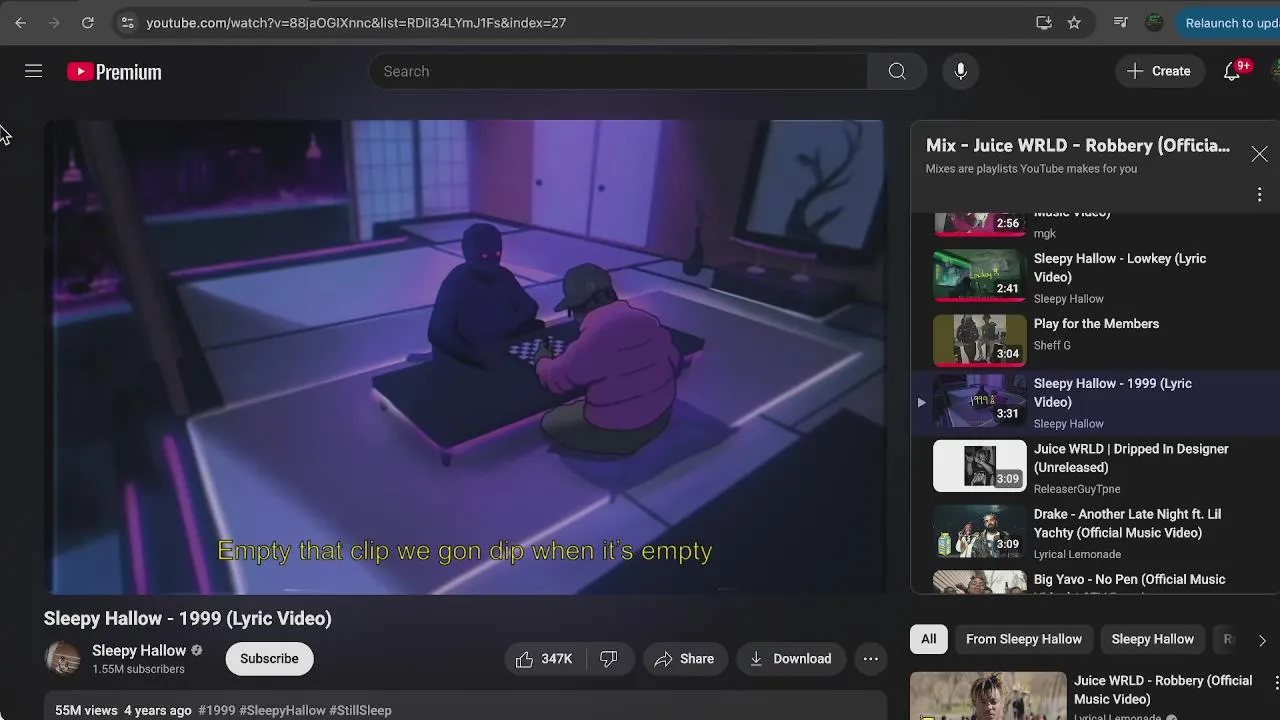Select the All filter chip
Viewport: 1280px width, 720px height.
pos(929,639)
